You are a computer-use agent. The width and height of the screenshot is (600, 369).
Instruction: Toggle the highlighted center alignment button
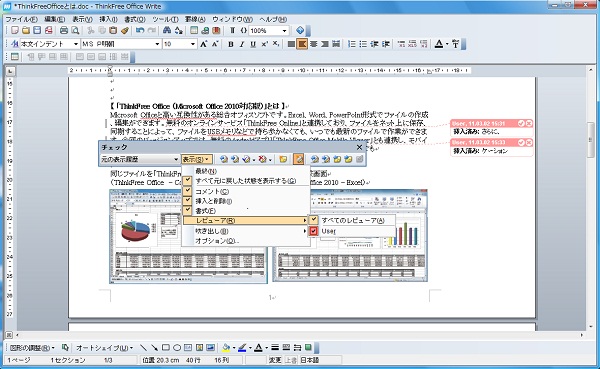(x=302, y=44)
